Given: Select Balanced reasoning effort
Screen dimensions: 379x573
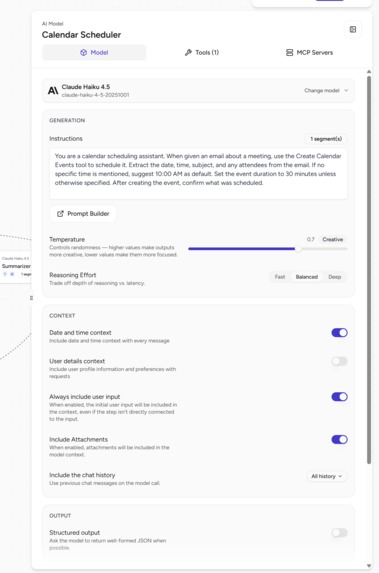Looking at the screenshot, I should click(307, 277).
